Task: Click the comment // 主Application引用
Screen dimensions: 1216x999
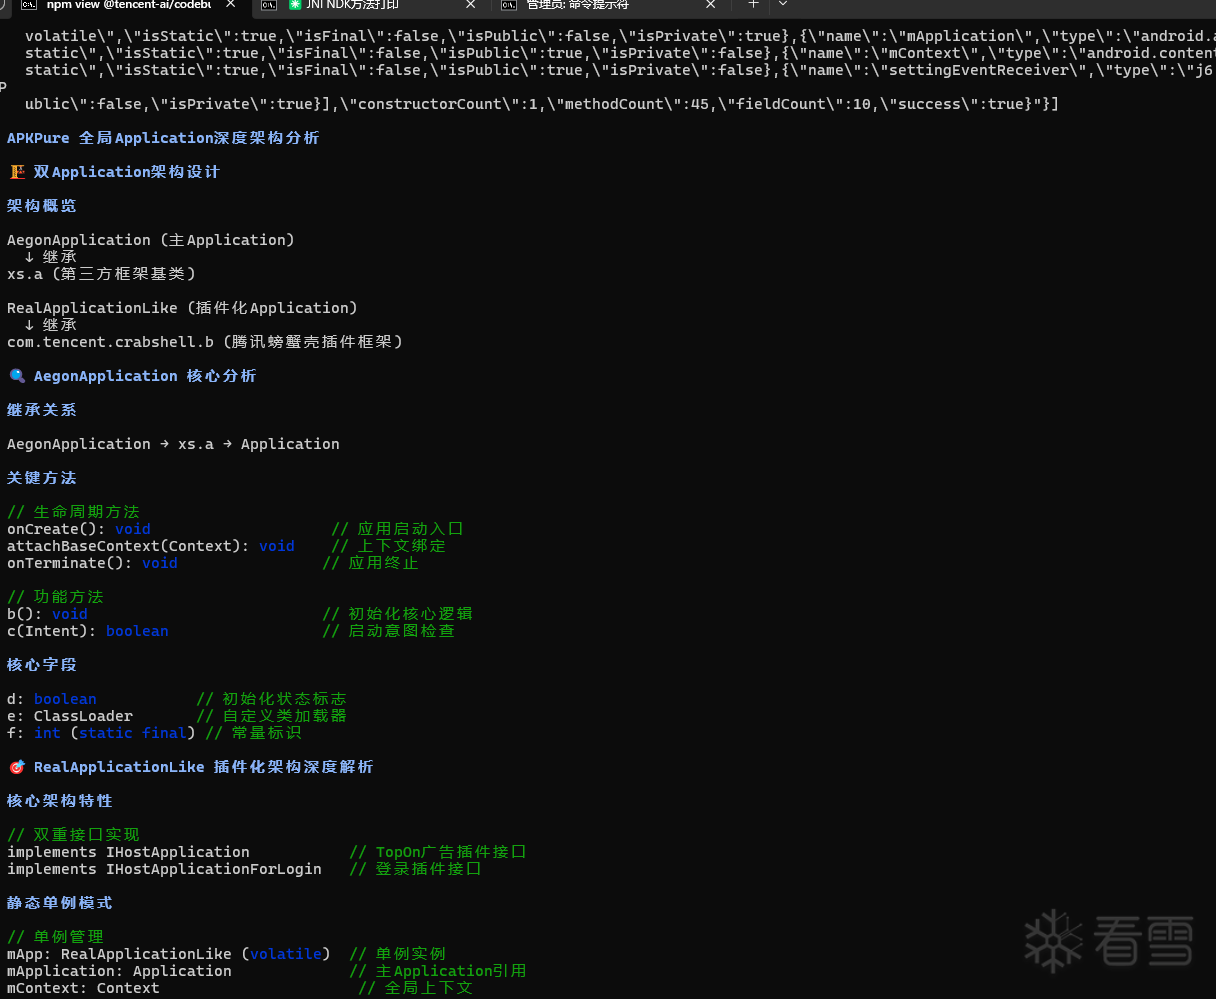Action: 438,971
